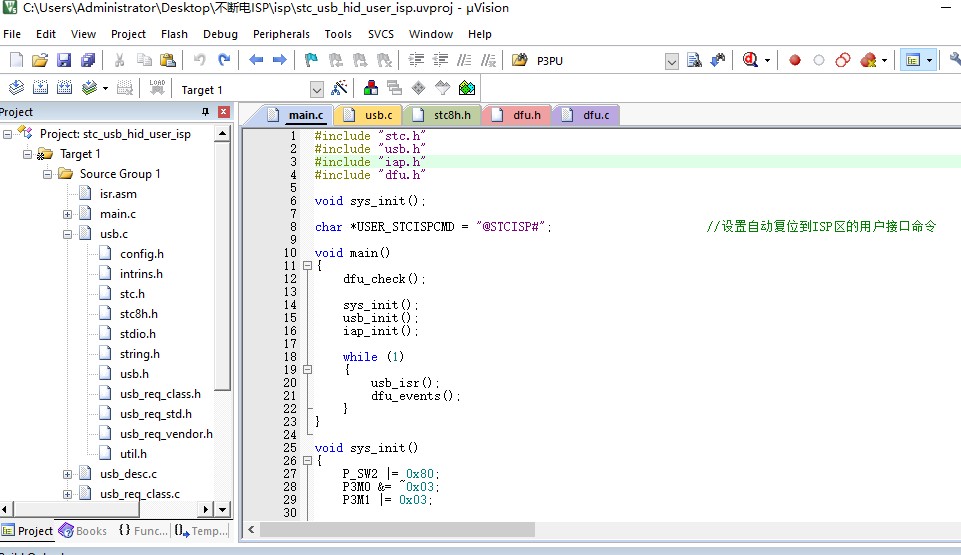Switch to the Functions panel tab

[x=143, y=530]
